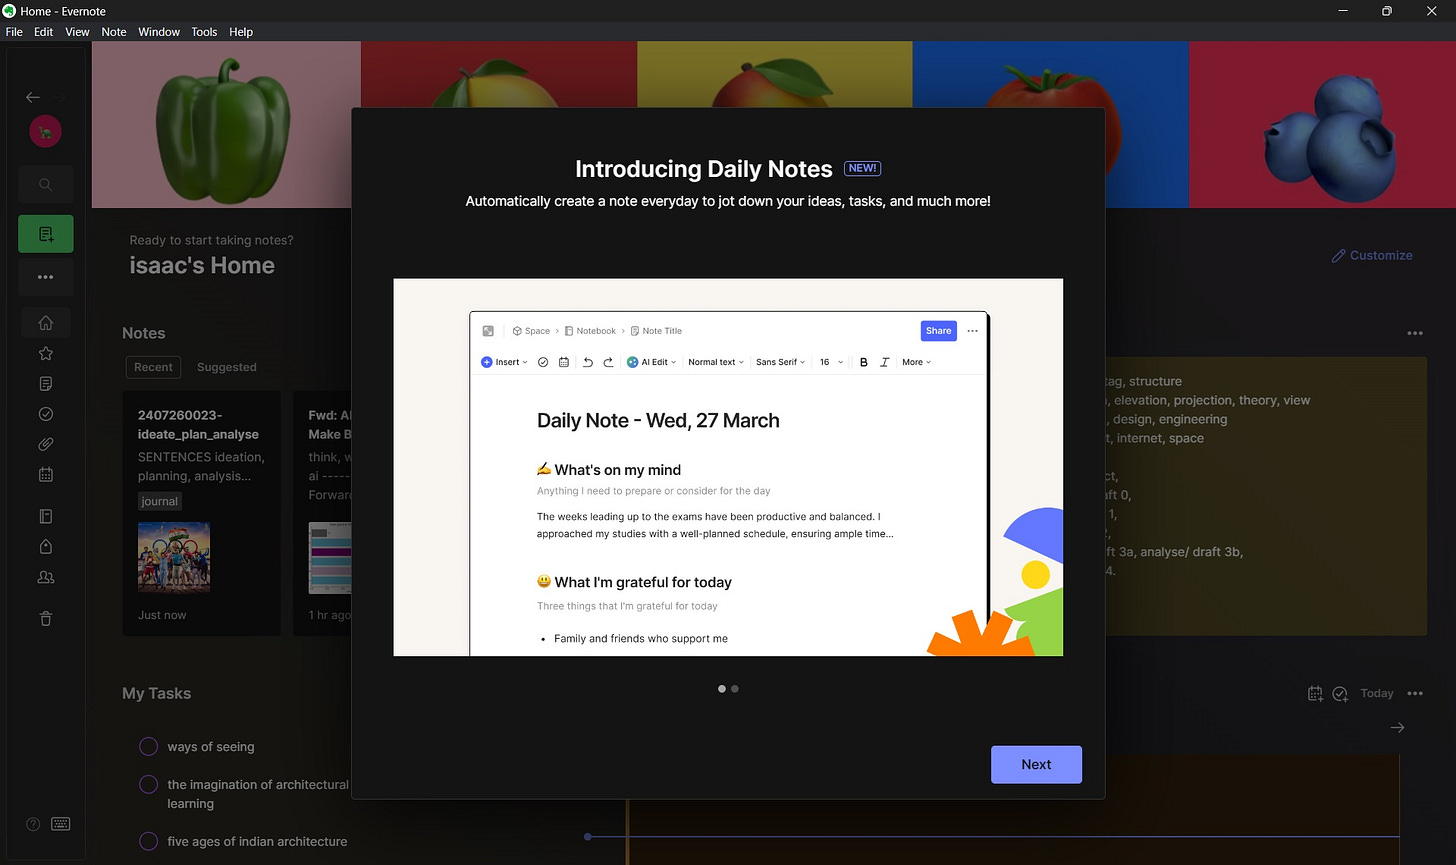Open Shared with Me people icon
The height and width of the screenshot is (865, 1456).
click(45, 578)
